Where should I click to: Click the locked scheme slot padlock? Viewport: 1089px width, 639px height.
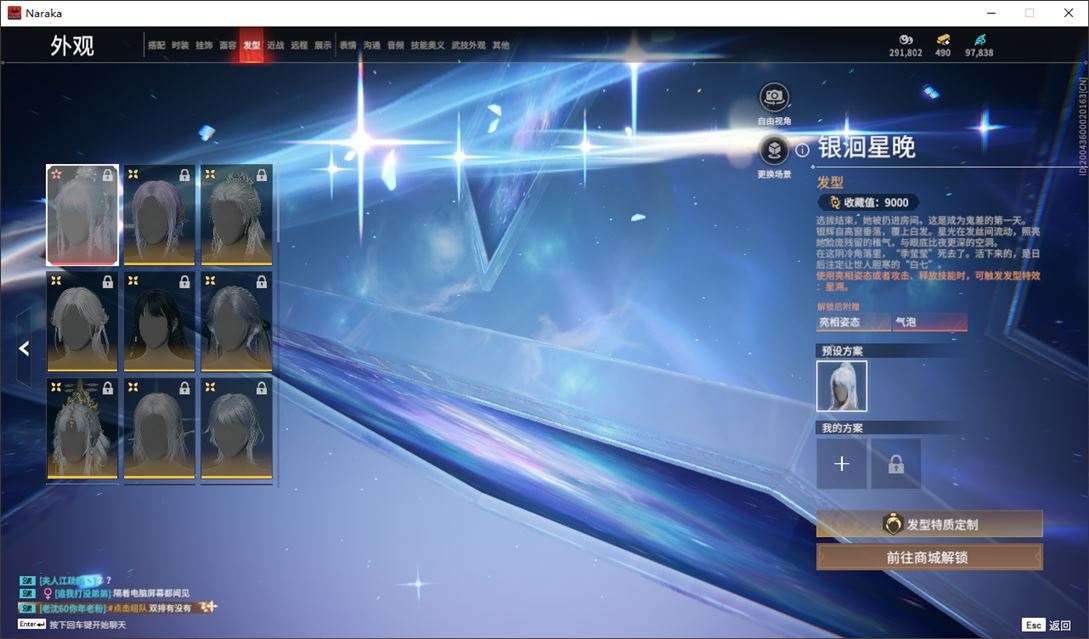[x=896, y=463]
